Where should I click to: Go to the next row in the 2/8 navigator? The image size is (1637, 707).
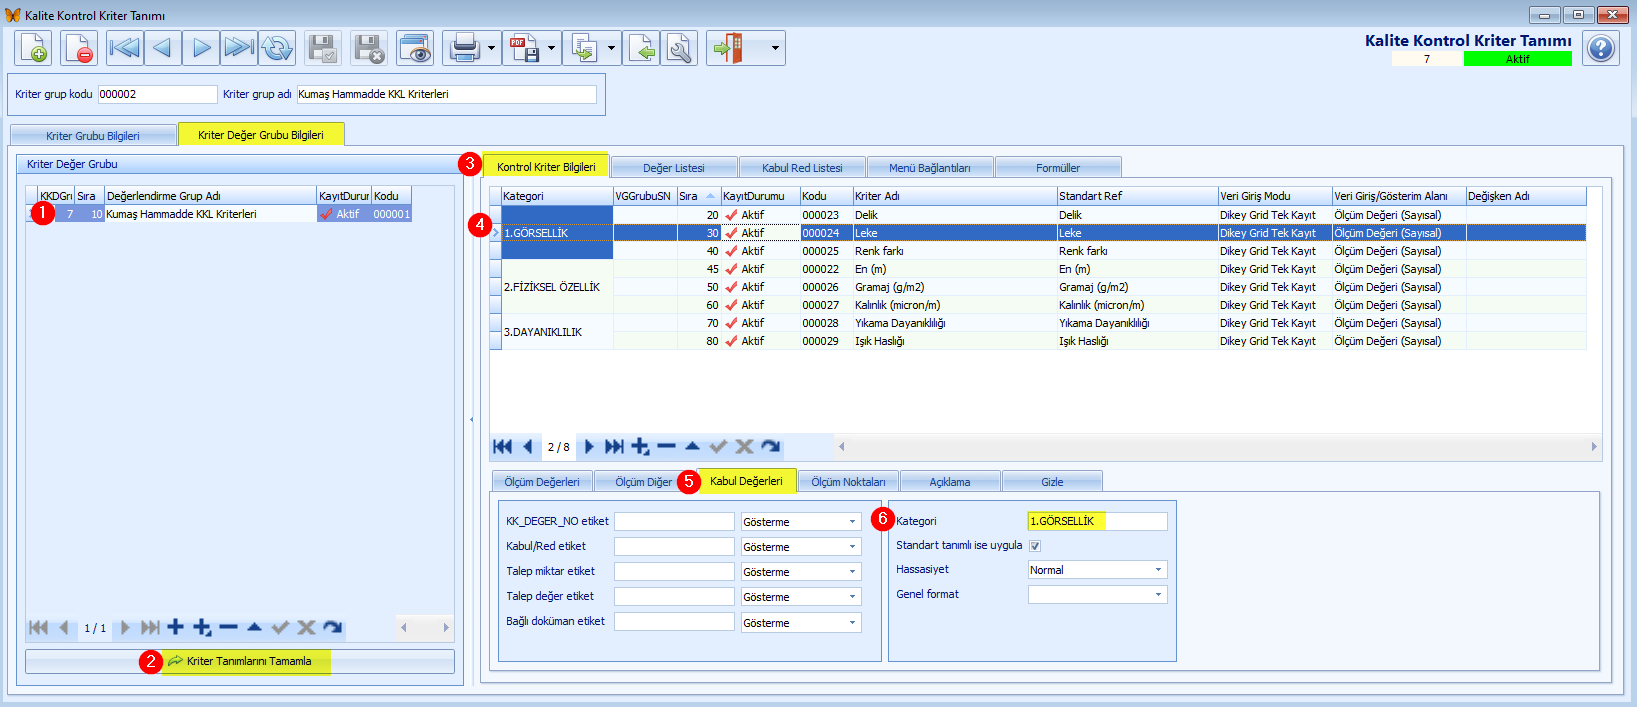coord(589,446)
